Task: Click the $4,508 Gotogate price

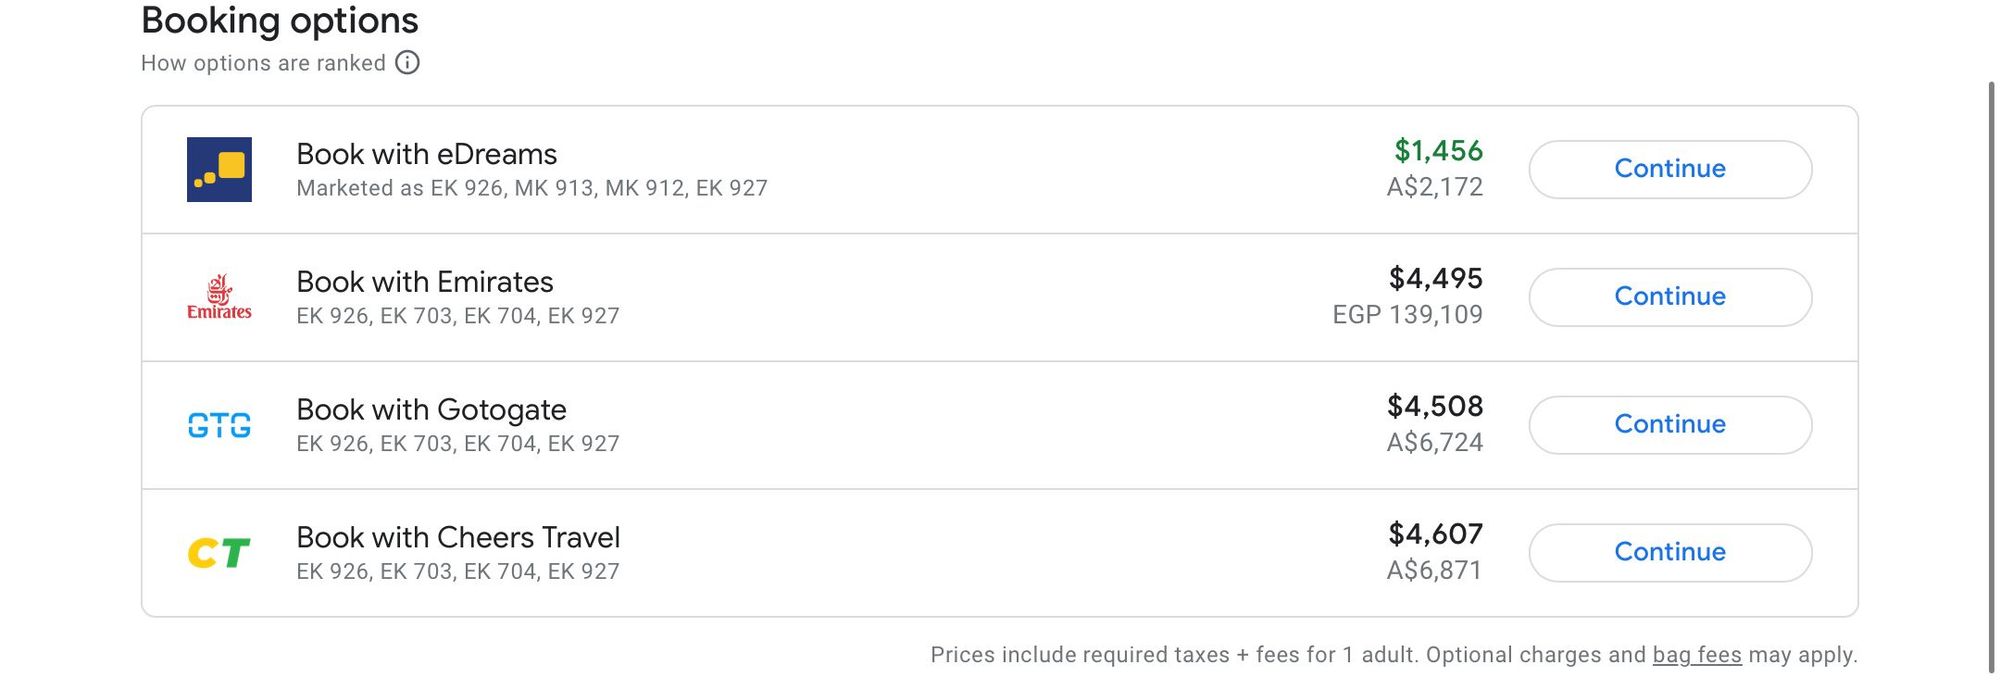Action: click(x=1435, y=406)
